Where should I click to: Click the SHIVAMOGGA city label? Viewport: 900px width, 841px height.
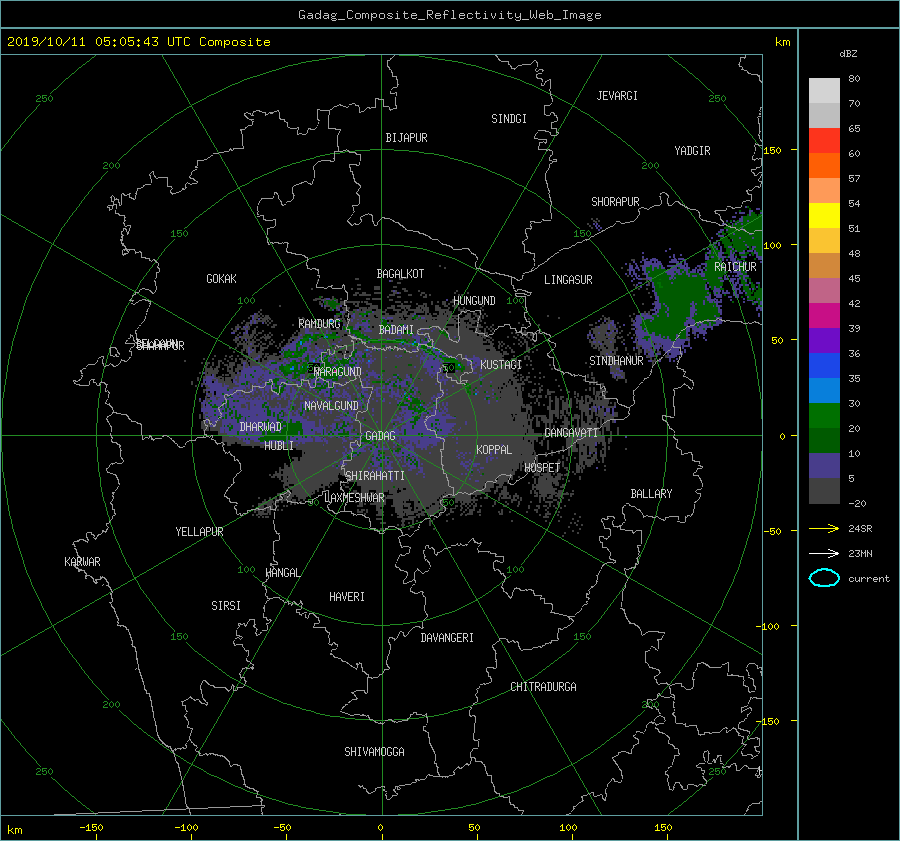374,752
